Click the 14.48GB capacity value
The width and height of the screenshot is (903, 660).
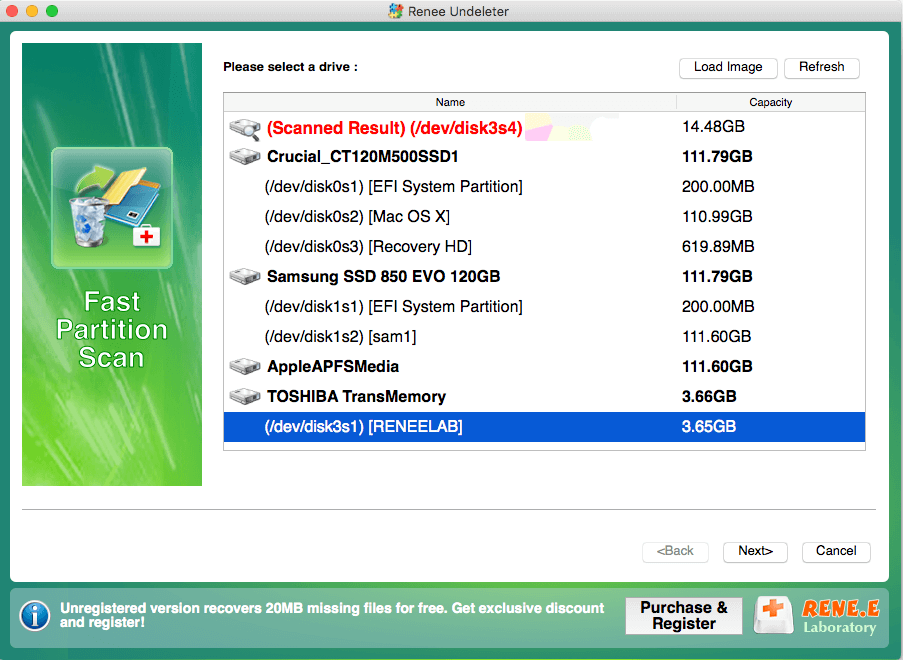[x=714, y=127]
